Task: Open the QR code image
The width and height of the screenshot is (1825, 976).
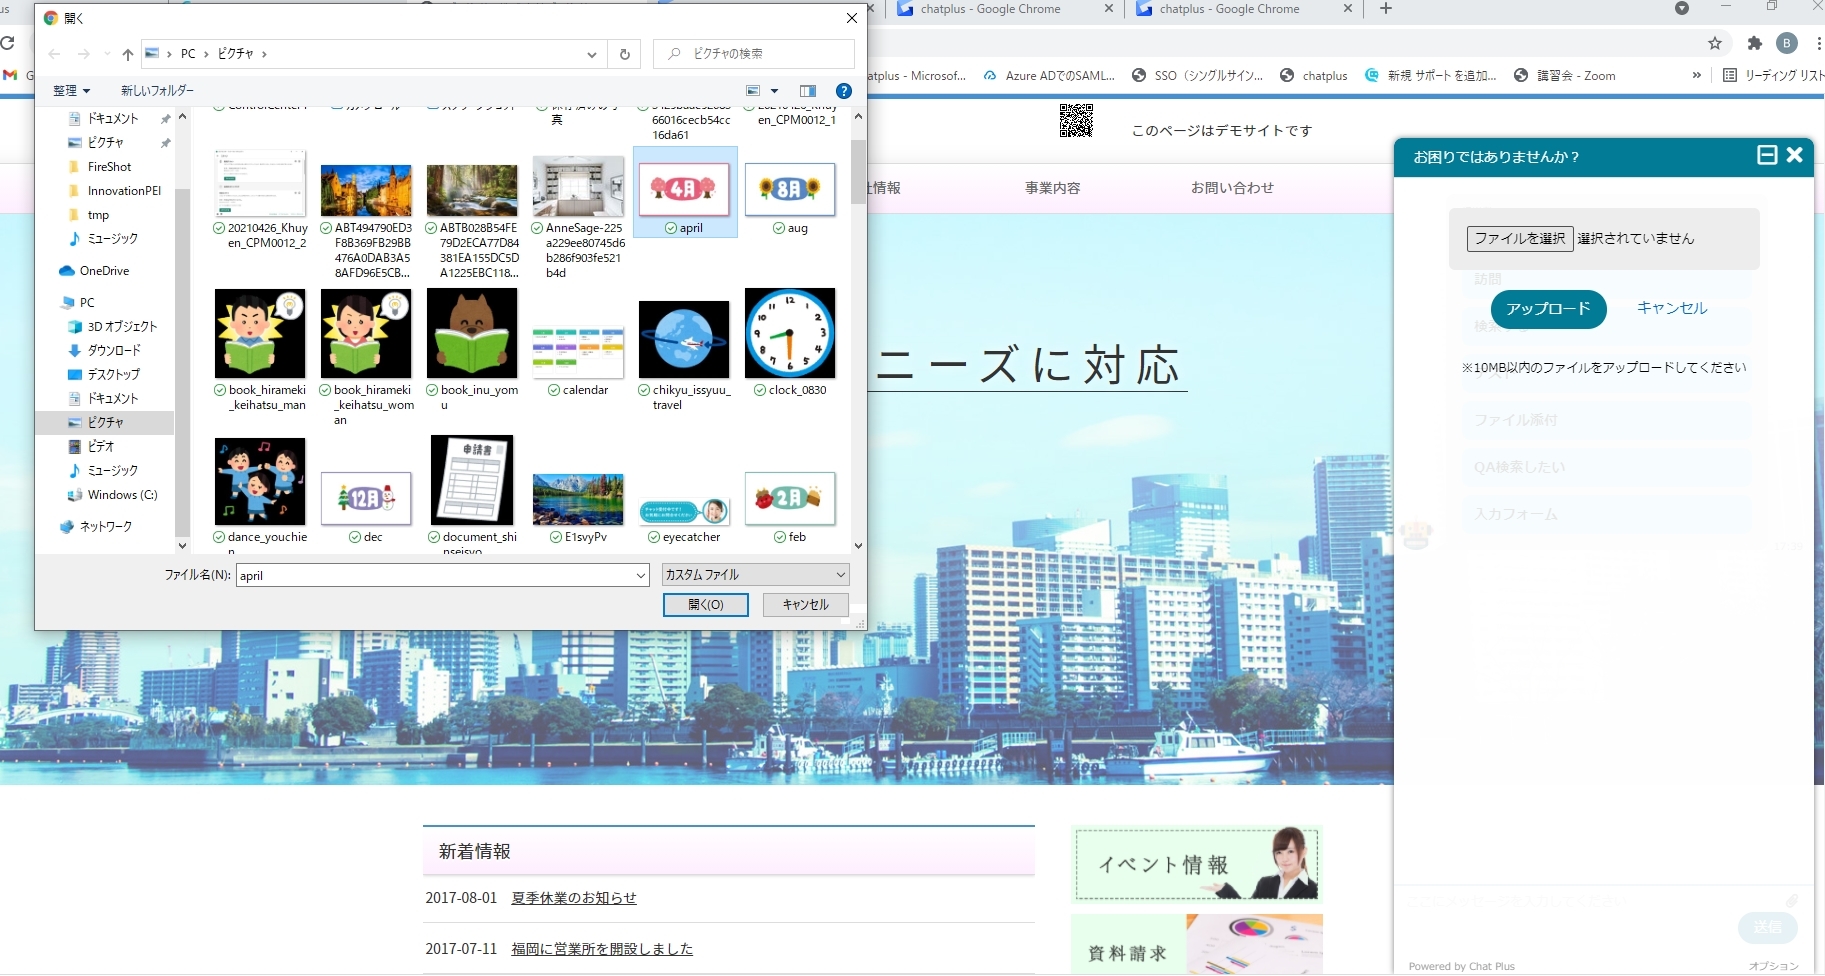Action: pos(1076,120)
